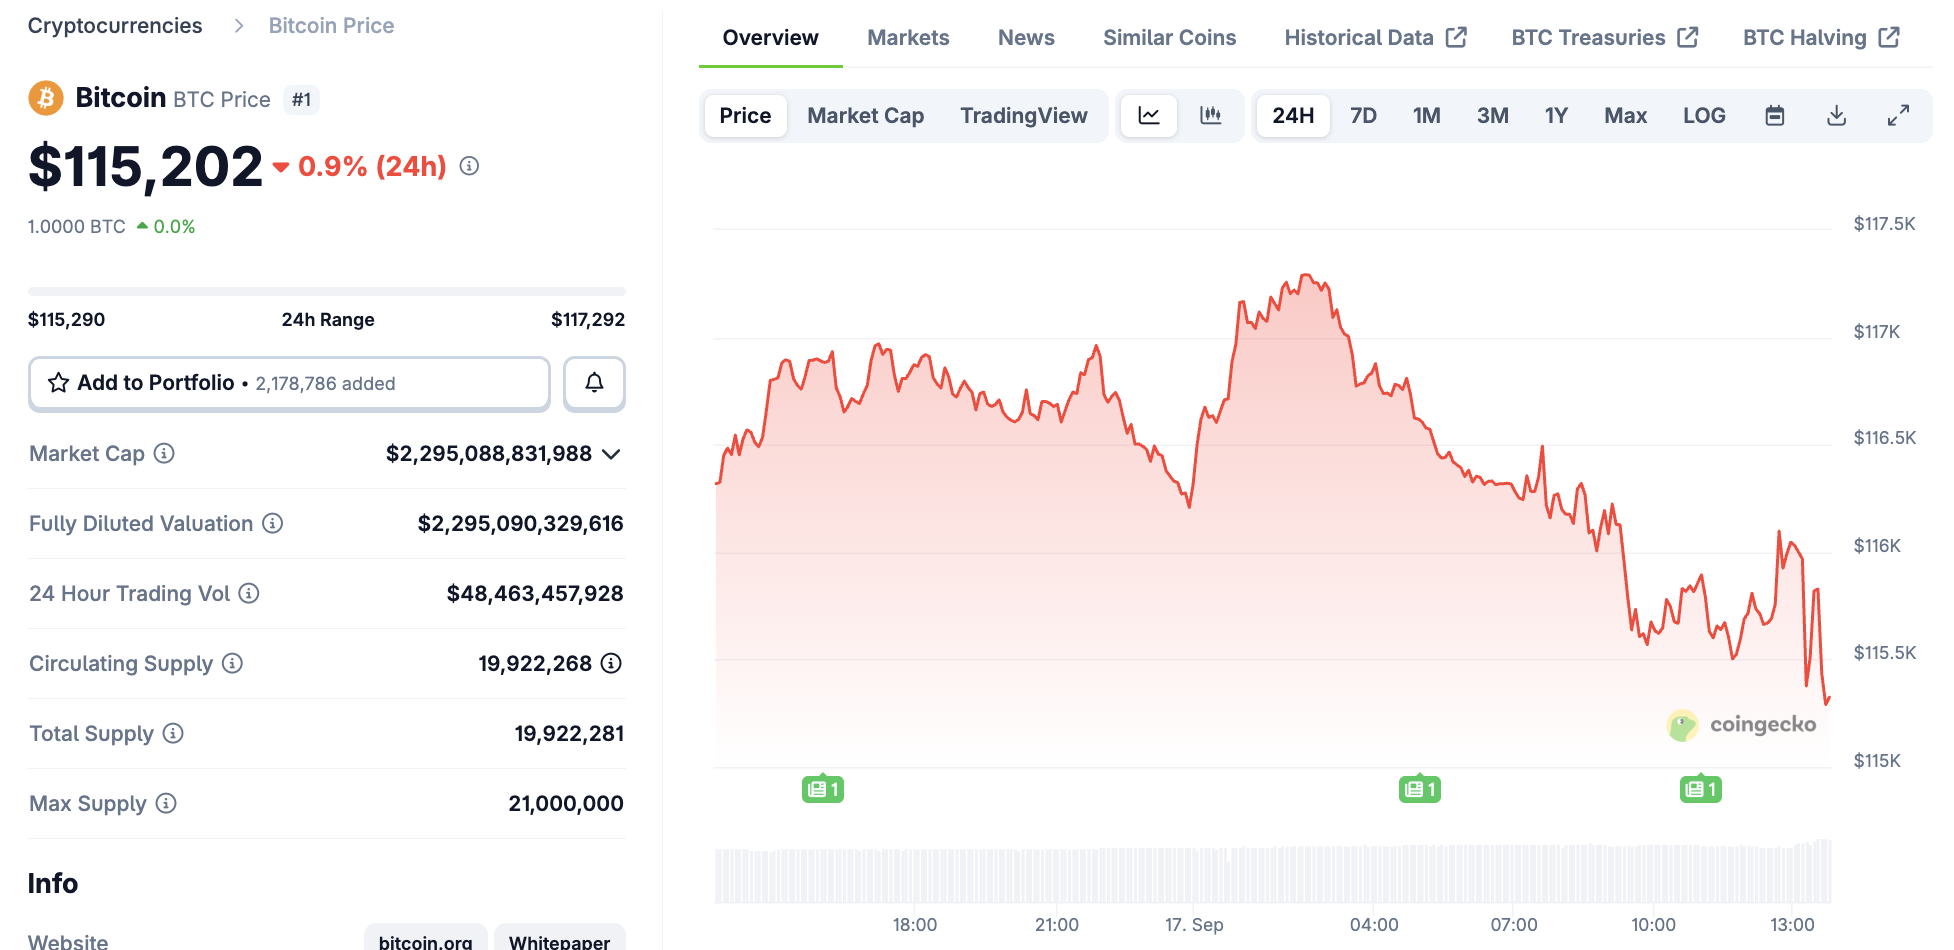Viewport: 1954px width, 950px height.
Task: Click the market cap value $2,295,088,831,988
Action: 489,454
